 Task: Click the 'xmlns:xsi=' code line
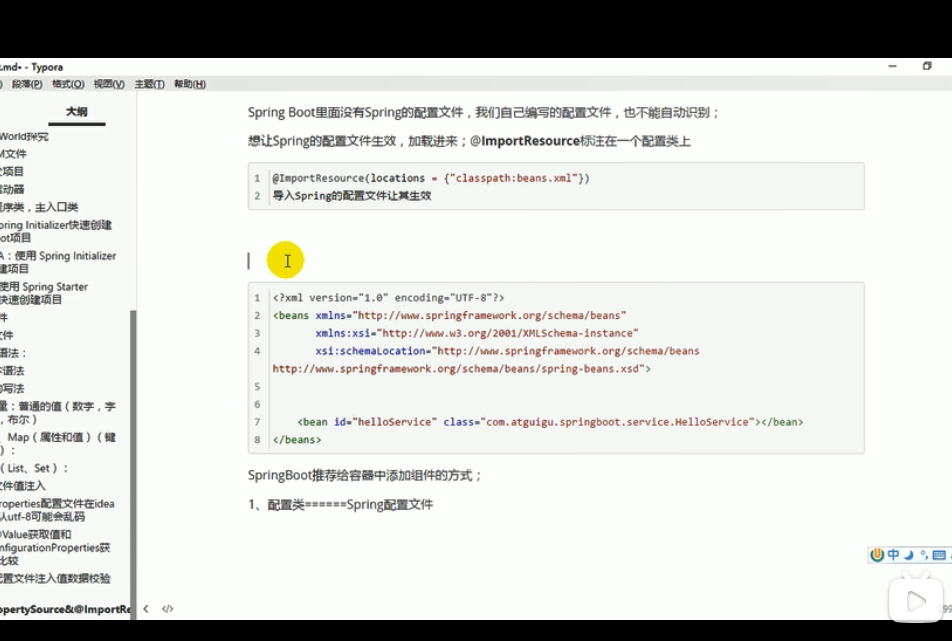(477, 333)
